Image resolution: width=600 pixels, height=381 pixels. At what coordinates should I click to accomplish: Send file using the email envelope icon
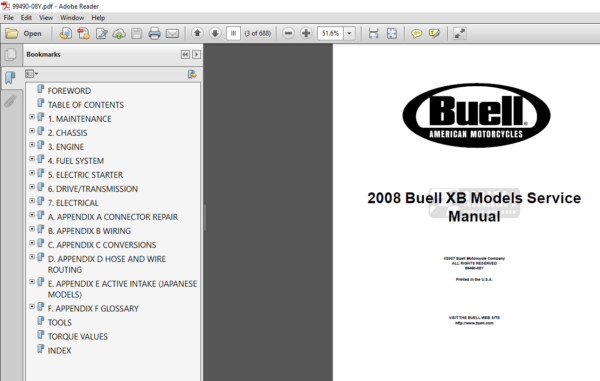pos(172,34)
